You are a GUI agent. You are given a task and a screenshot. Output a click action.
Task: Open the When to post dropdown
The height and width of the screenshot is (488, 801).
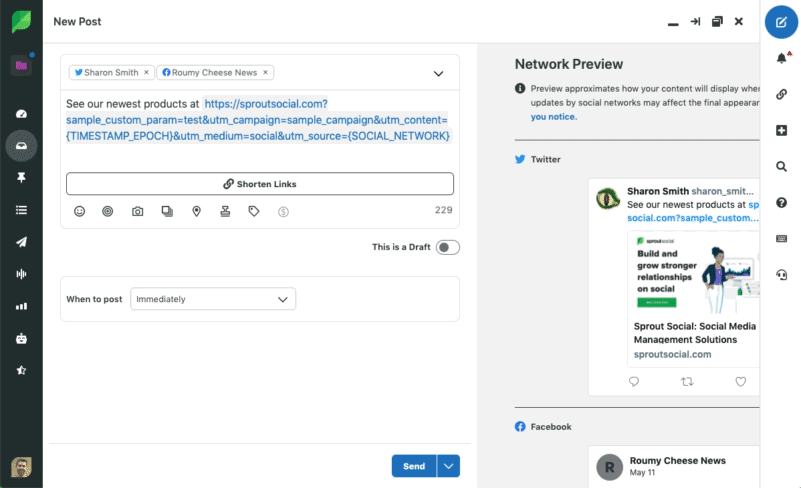(213, 299)
